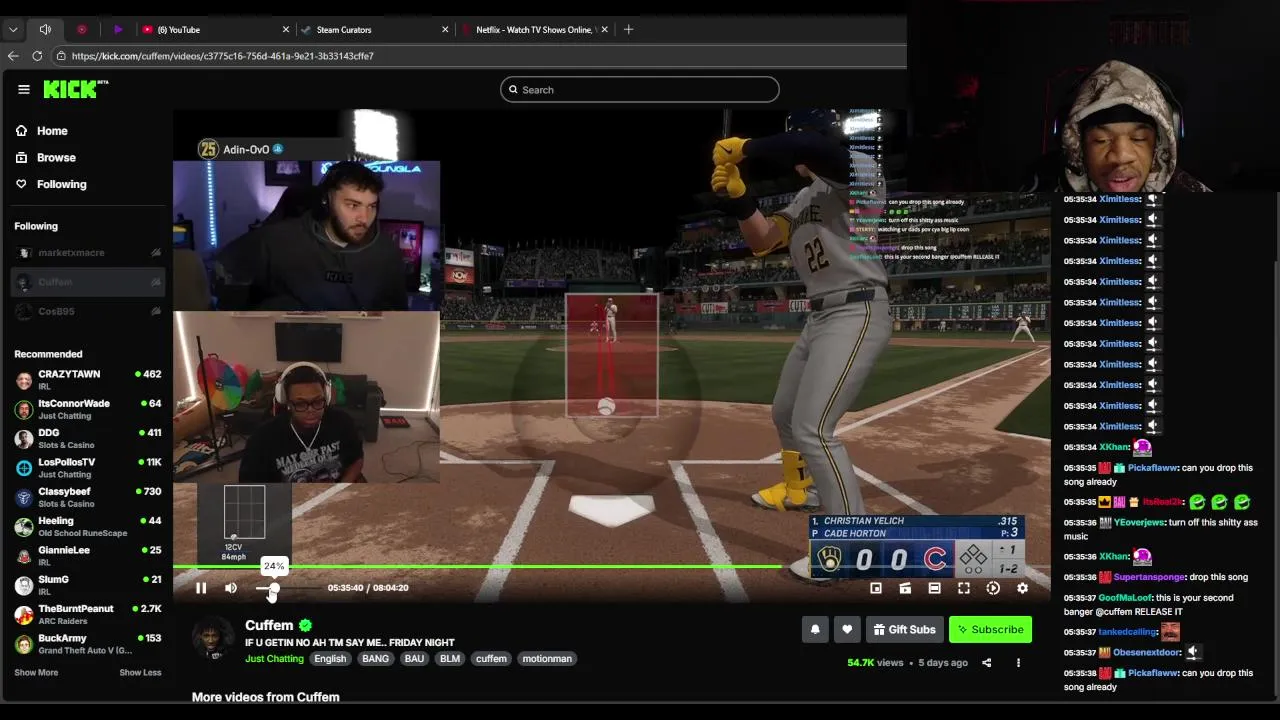1280x720 pixels.
Task: Open the Just Chatting category link
Action: point(274,658)
